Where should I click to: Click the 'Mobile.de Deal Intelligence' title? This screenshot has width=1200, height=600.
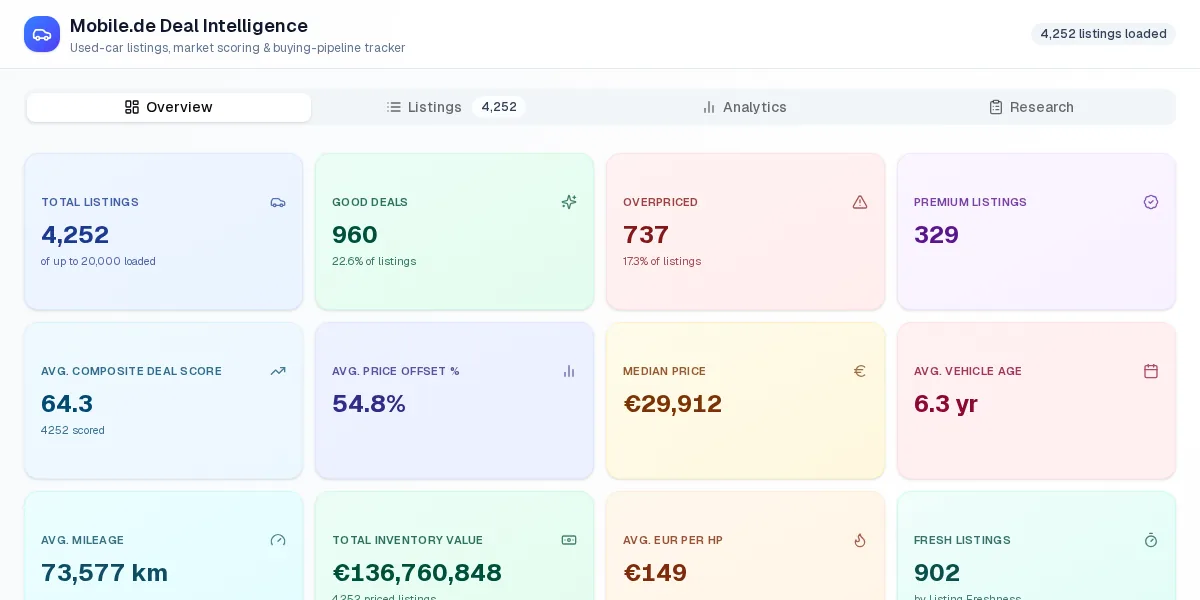point(189,26)
